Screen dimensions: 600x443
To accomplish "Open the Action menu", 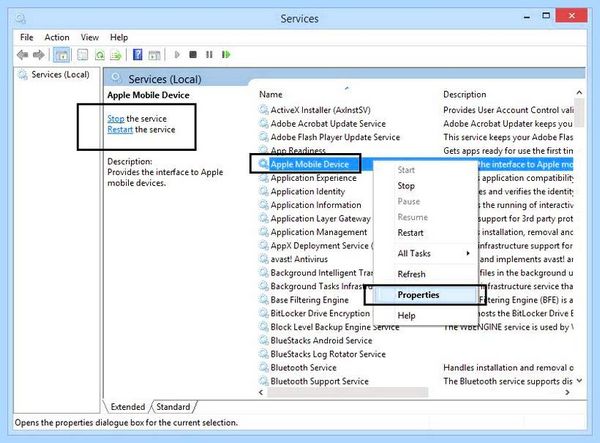I will tap(57, 37).
